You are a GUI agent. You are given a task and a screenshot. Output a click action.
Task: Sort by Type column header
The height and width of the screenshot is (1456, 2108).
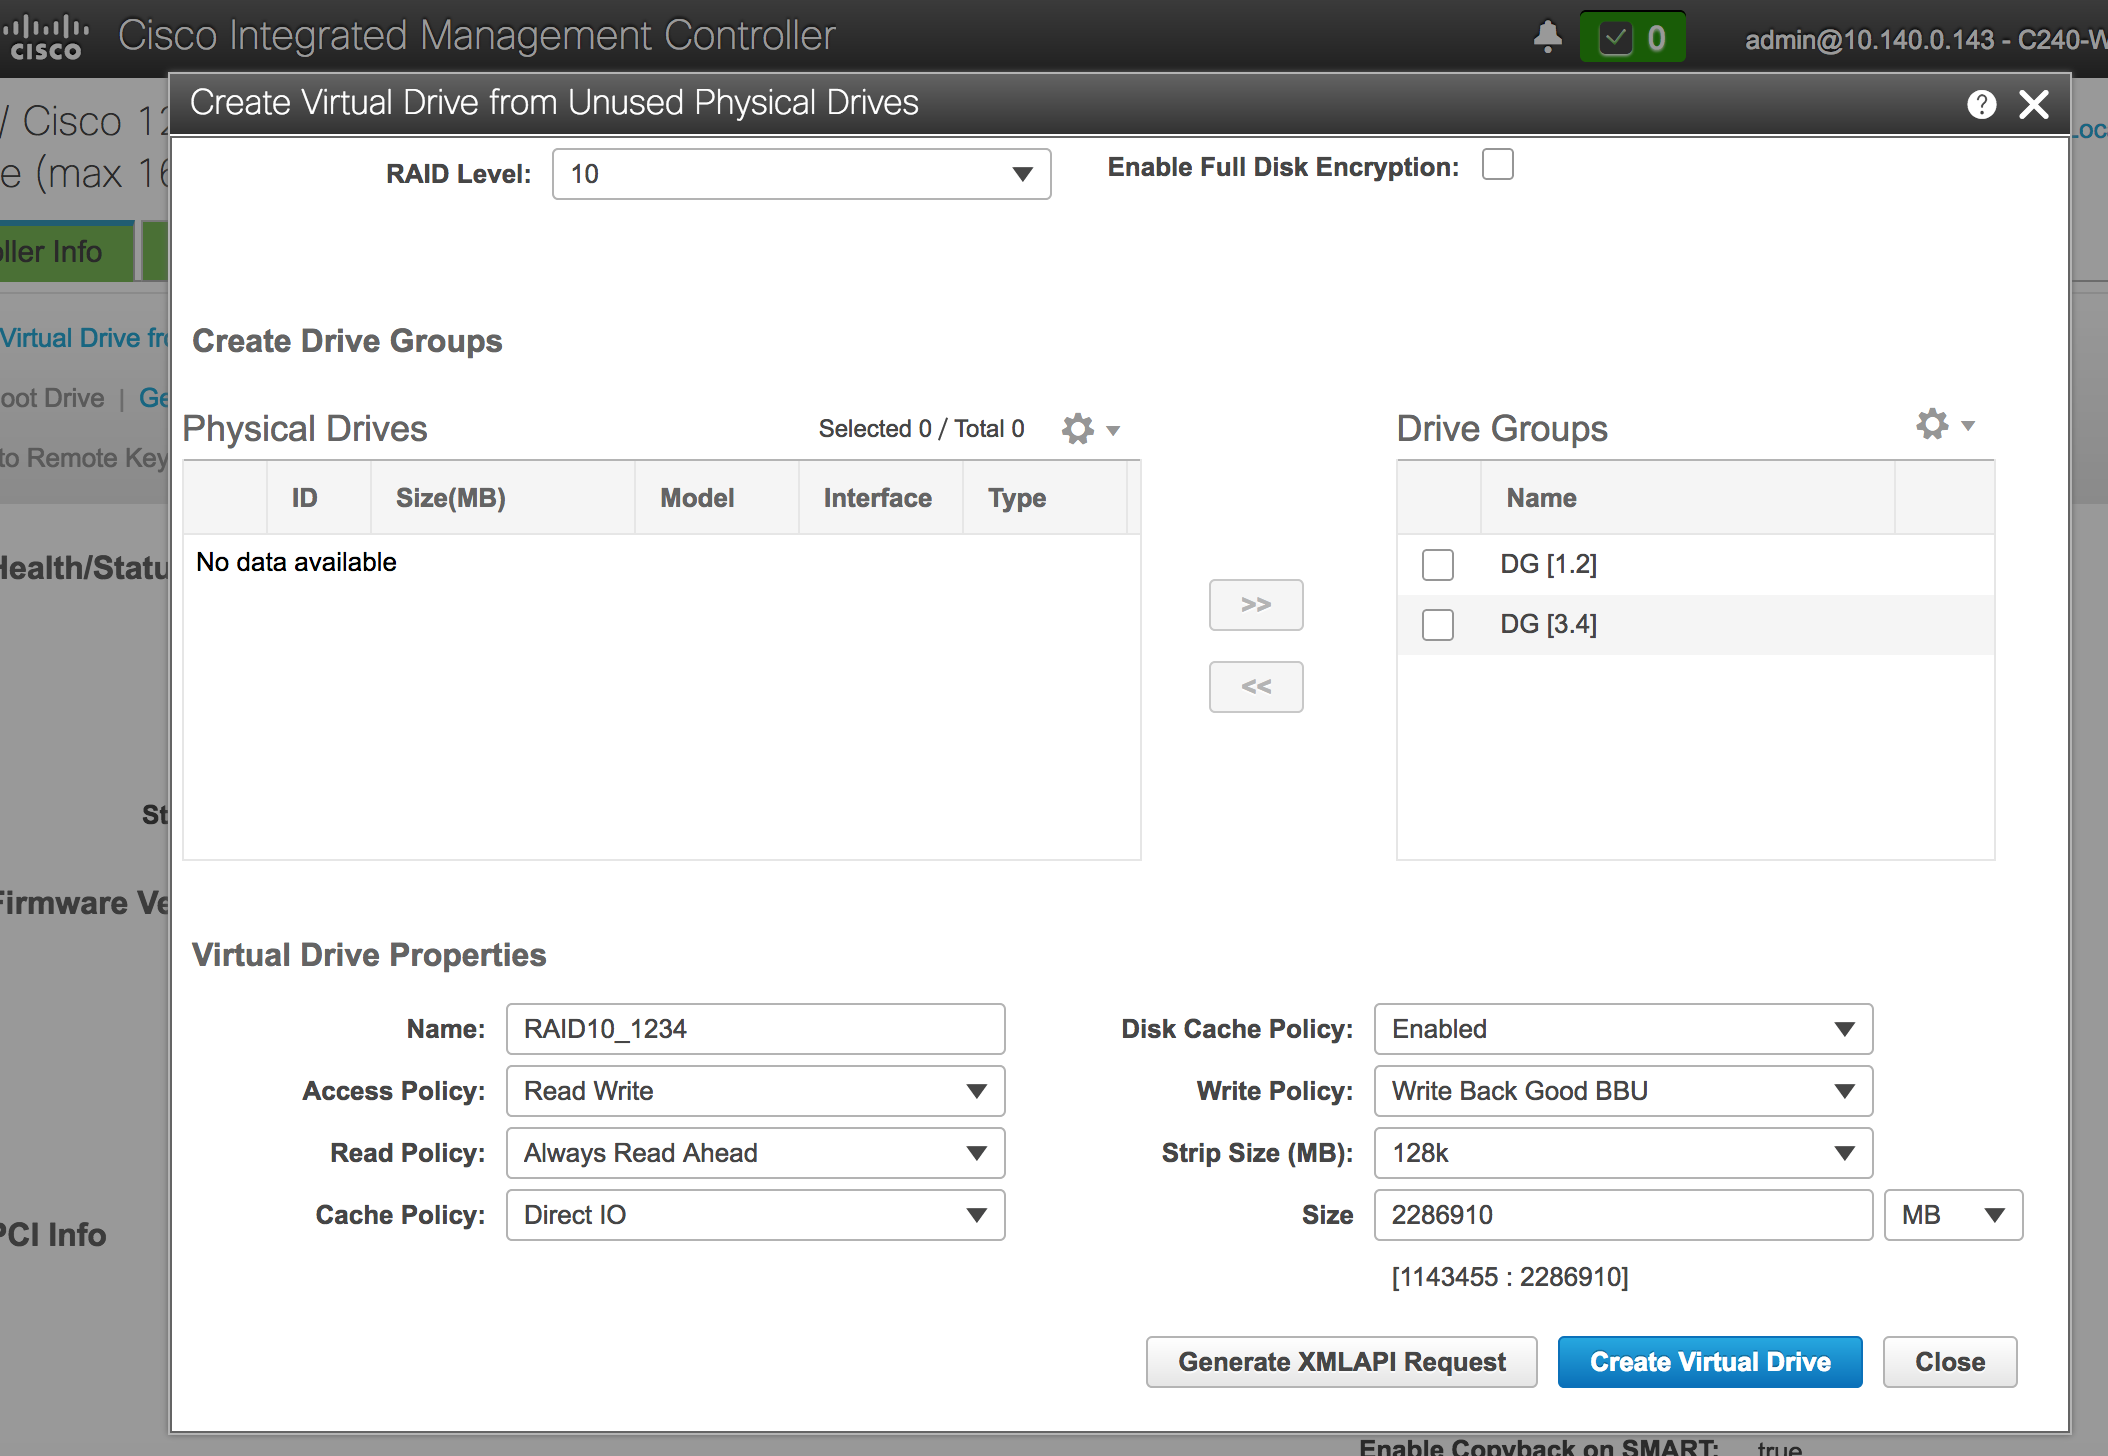[1044, 498]
